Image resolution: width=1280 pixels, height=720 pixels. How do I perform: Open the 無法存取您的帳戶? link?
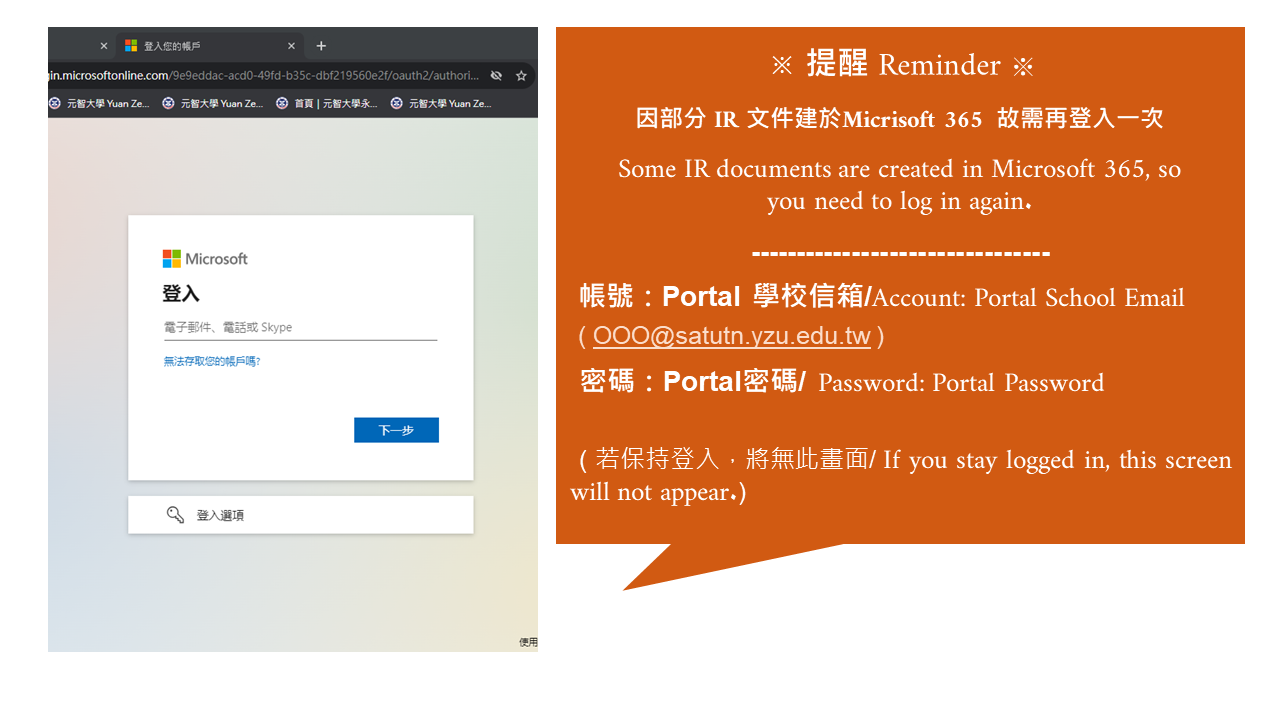point(212,361)
